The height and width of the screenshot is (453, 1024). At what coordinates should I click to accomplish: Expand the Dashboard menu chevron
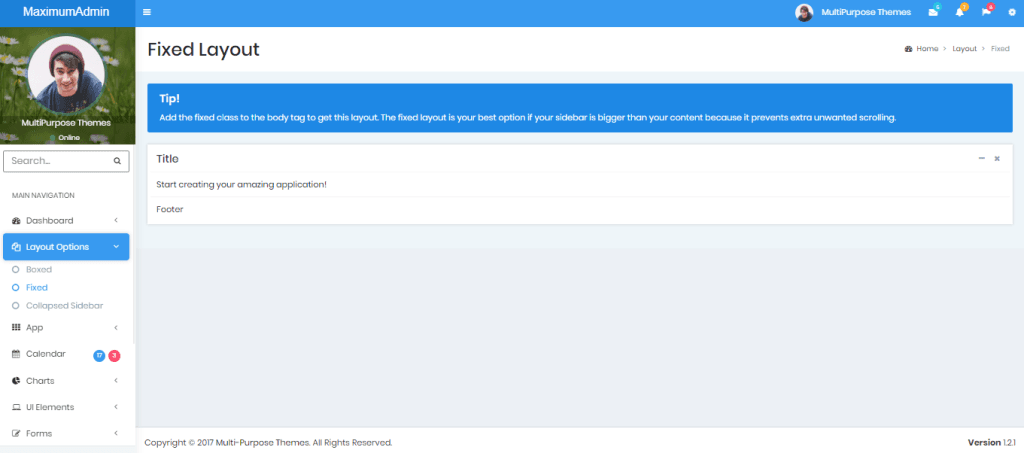pyautogui.click(x=116, y=221)
